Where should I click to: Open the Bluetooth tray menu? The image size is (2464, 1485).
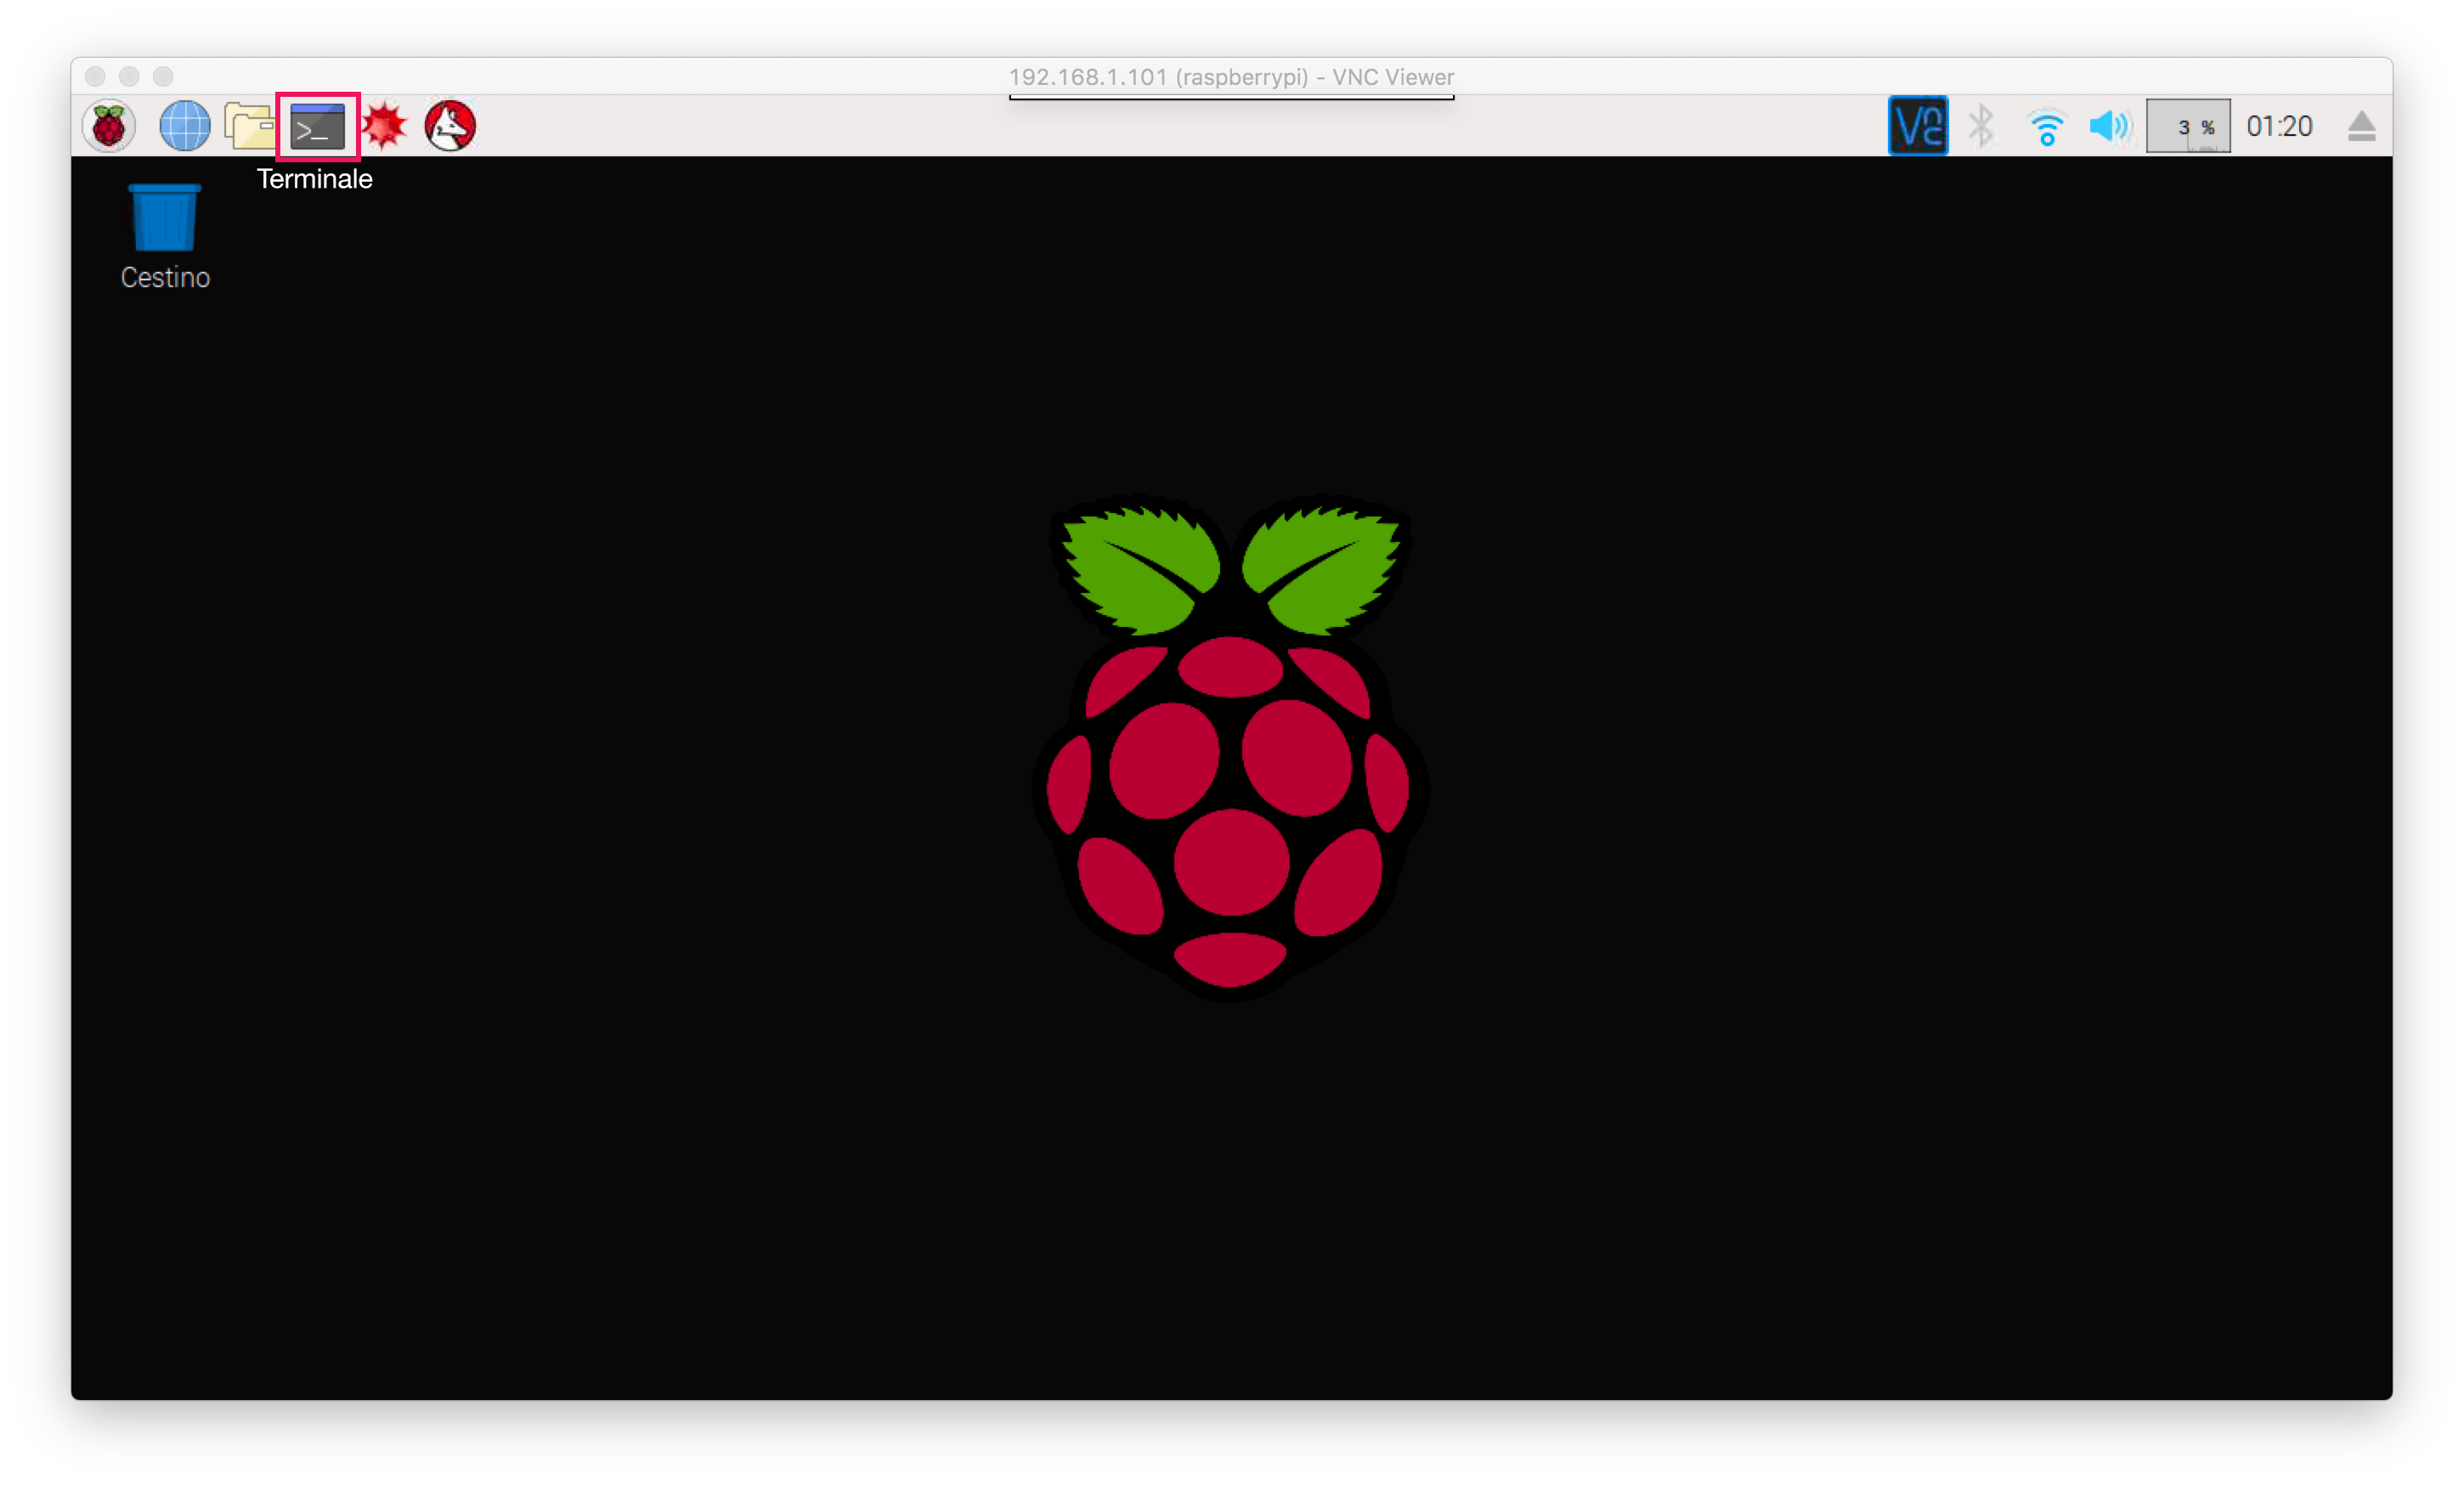click(x=1981, y=126)
